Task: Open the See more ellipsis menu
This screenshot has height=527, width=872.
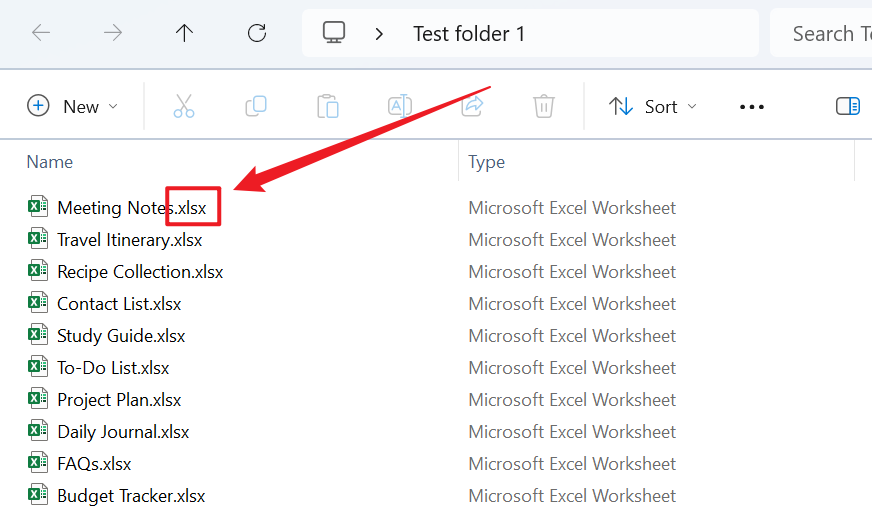Action: 751,107
